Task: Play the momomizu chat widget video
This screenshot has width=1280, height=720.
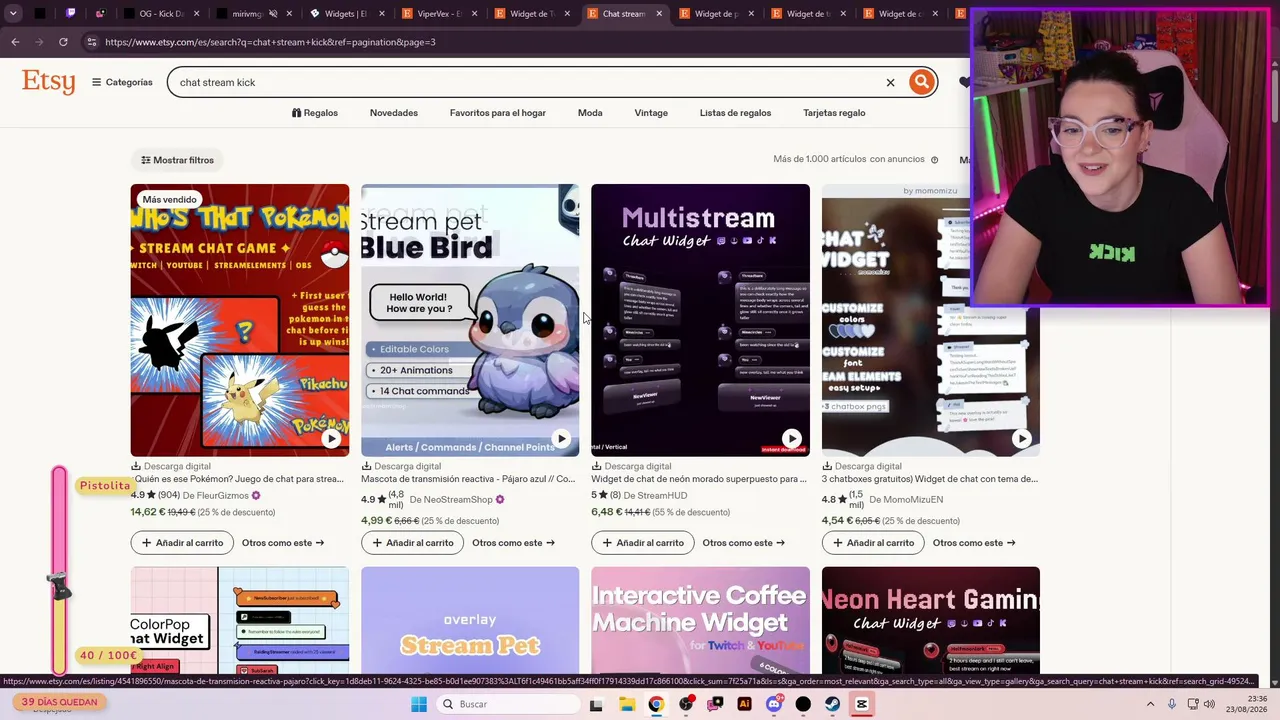Action: [x=1021, y=438]
